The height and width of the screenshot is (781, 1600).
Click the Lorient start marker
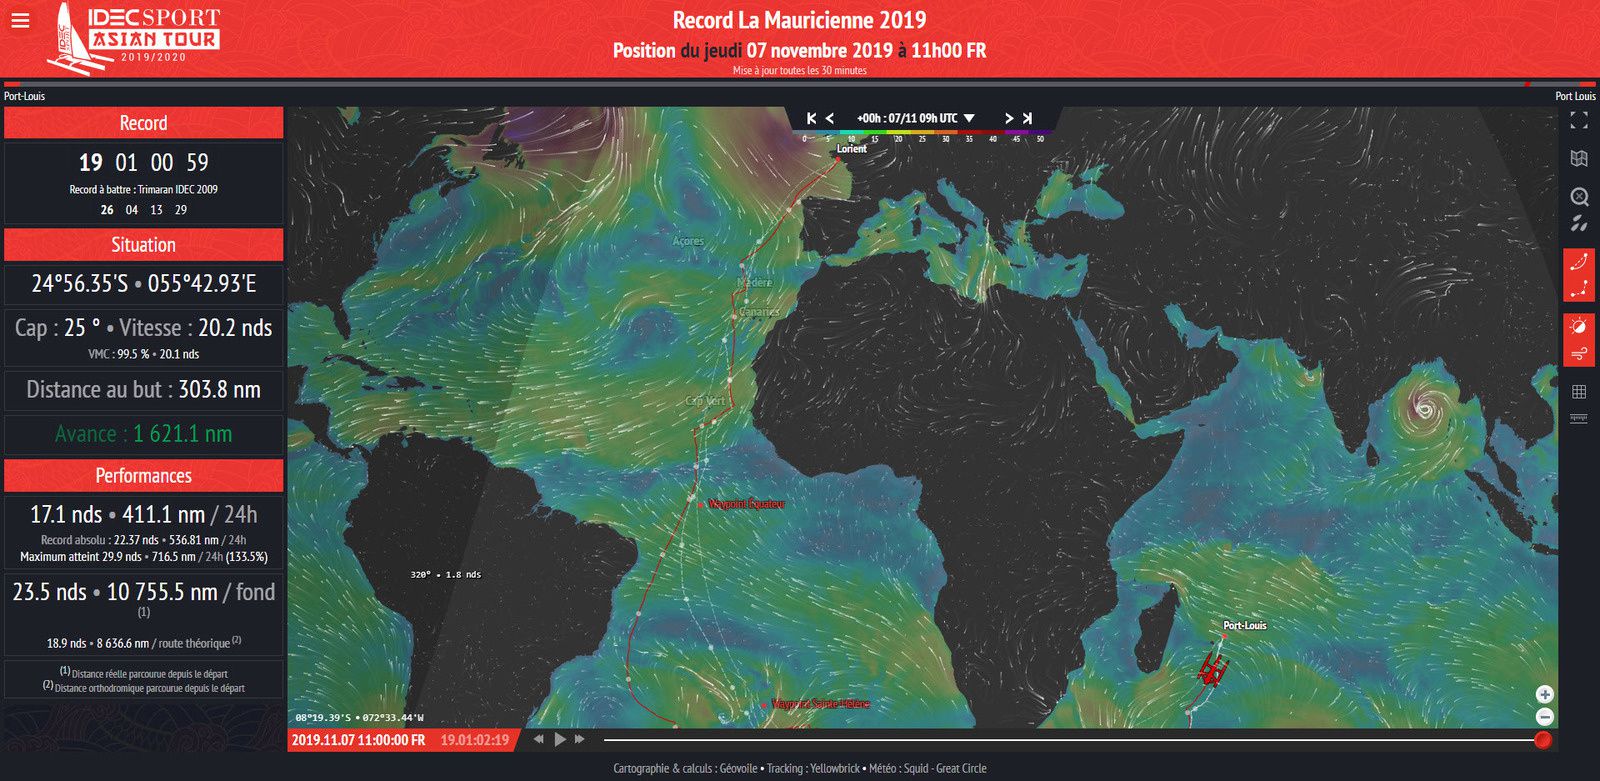tap(838, 158)
